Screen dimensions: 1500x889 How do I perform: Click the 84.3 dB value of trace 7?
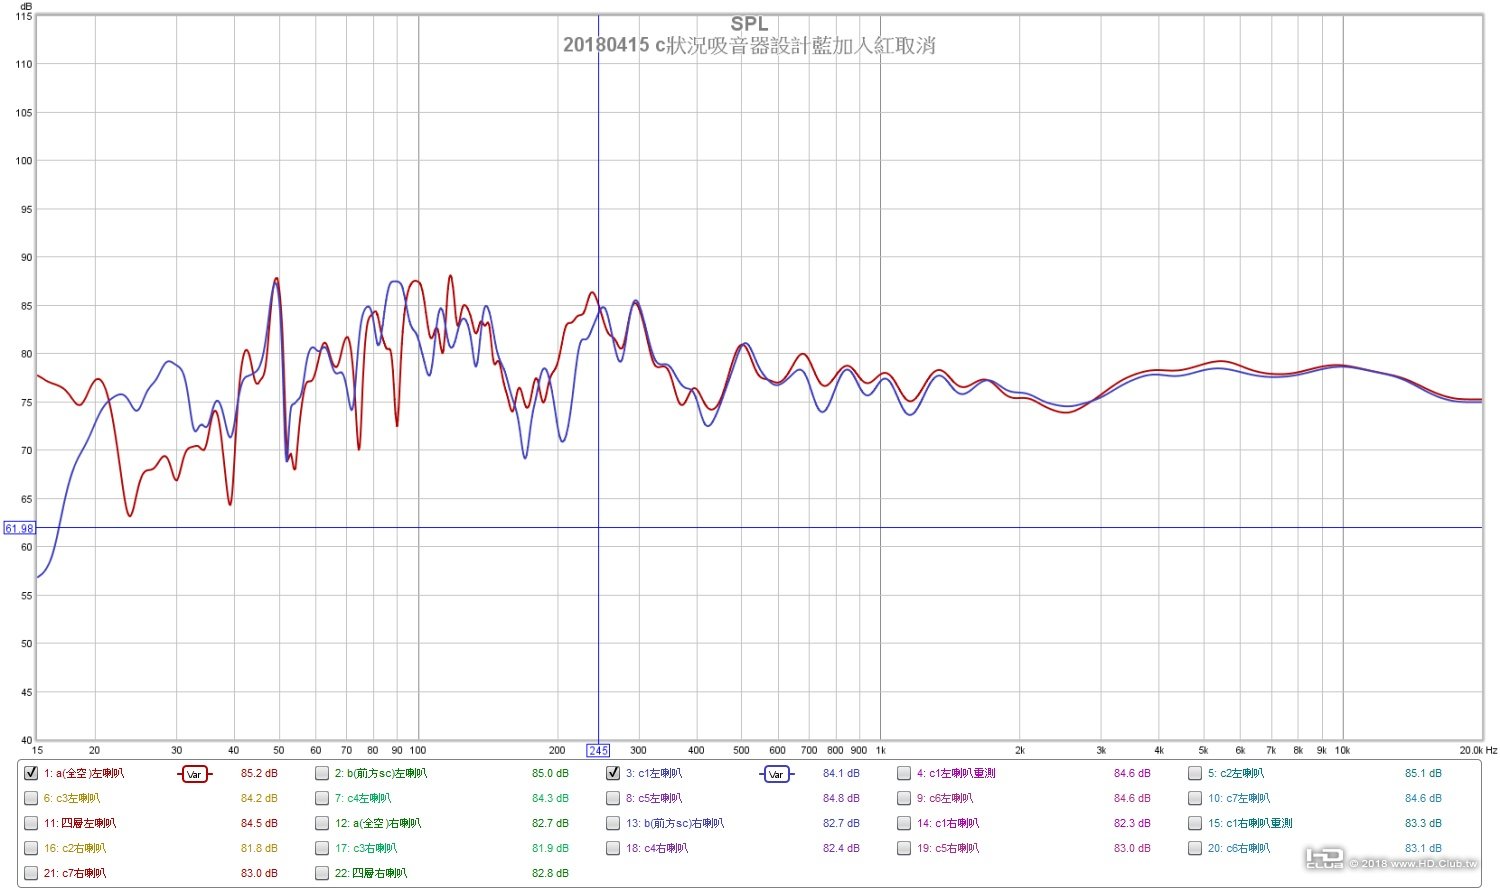coord(550,798)
